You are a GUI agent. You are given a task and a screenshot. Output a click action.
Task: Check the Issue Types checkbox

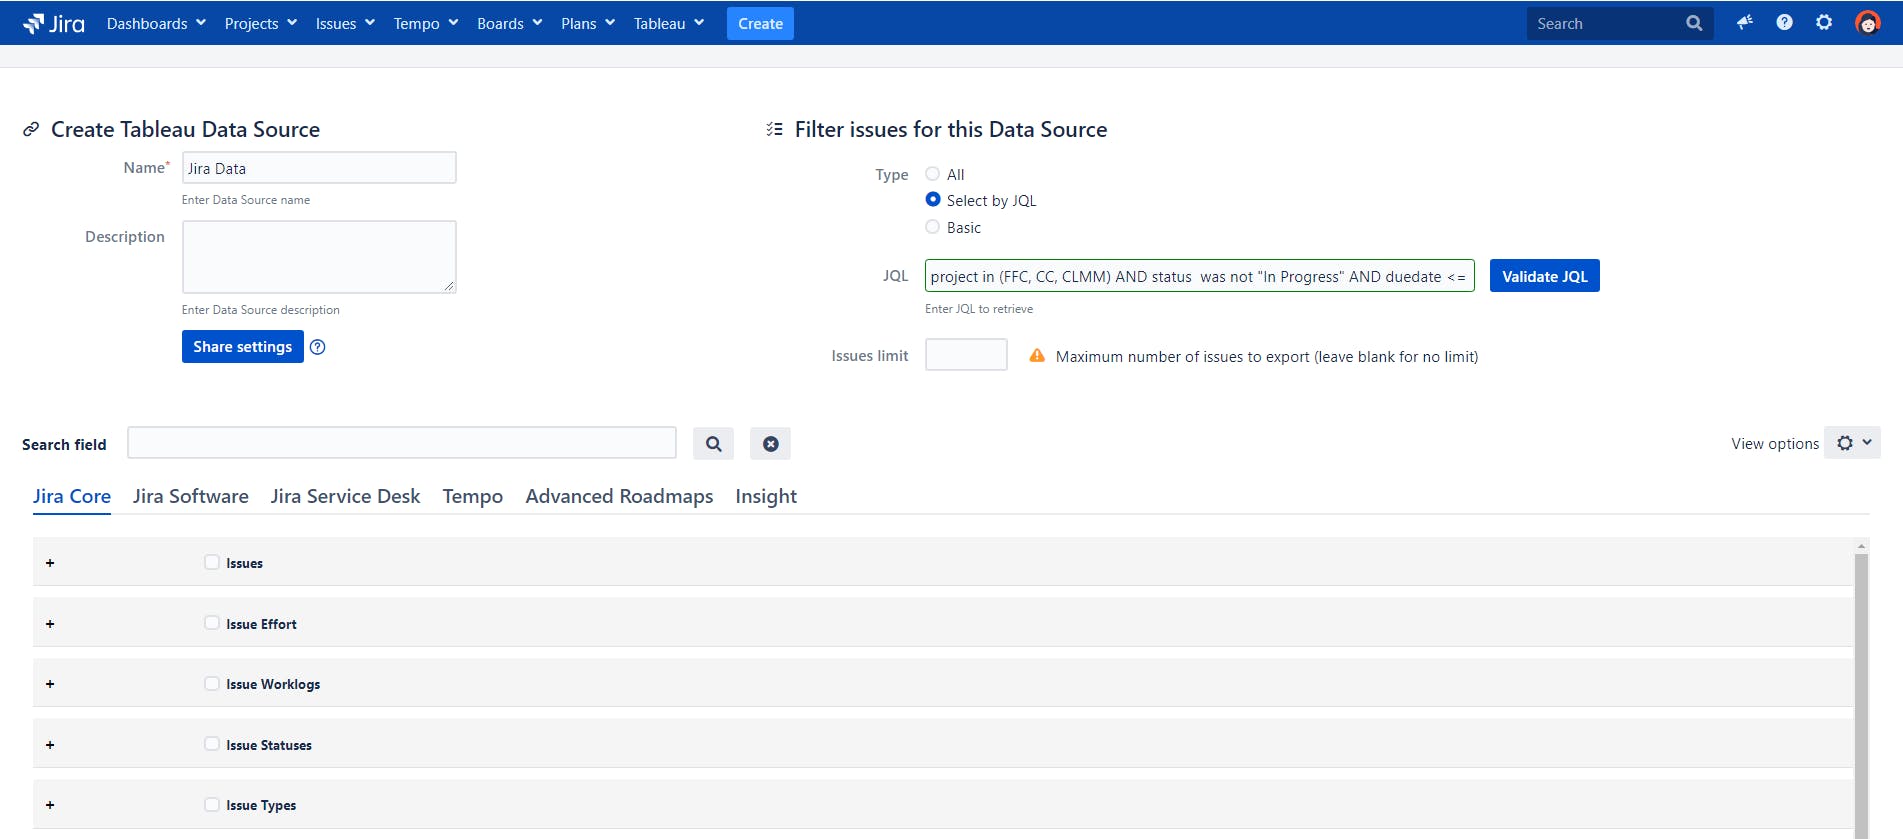click(212, 805)
